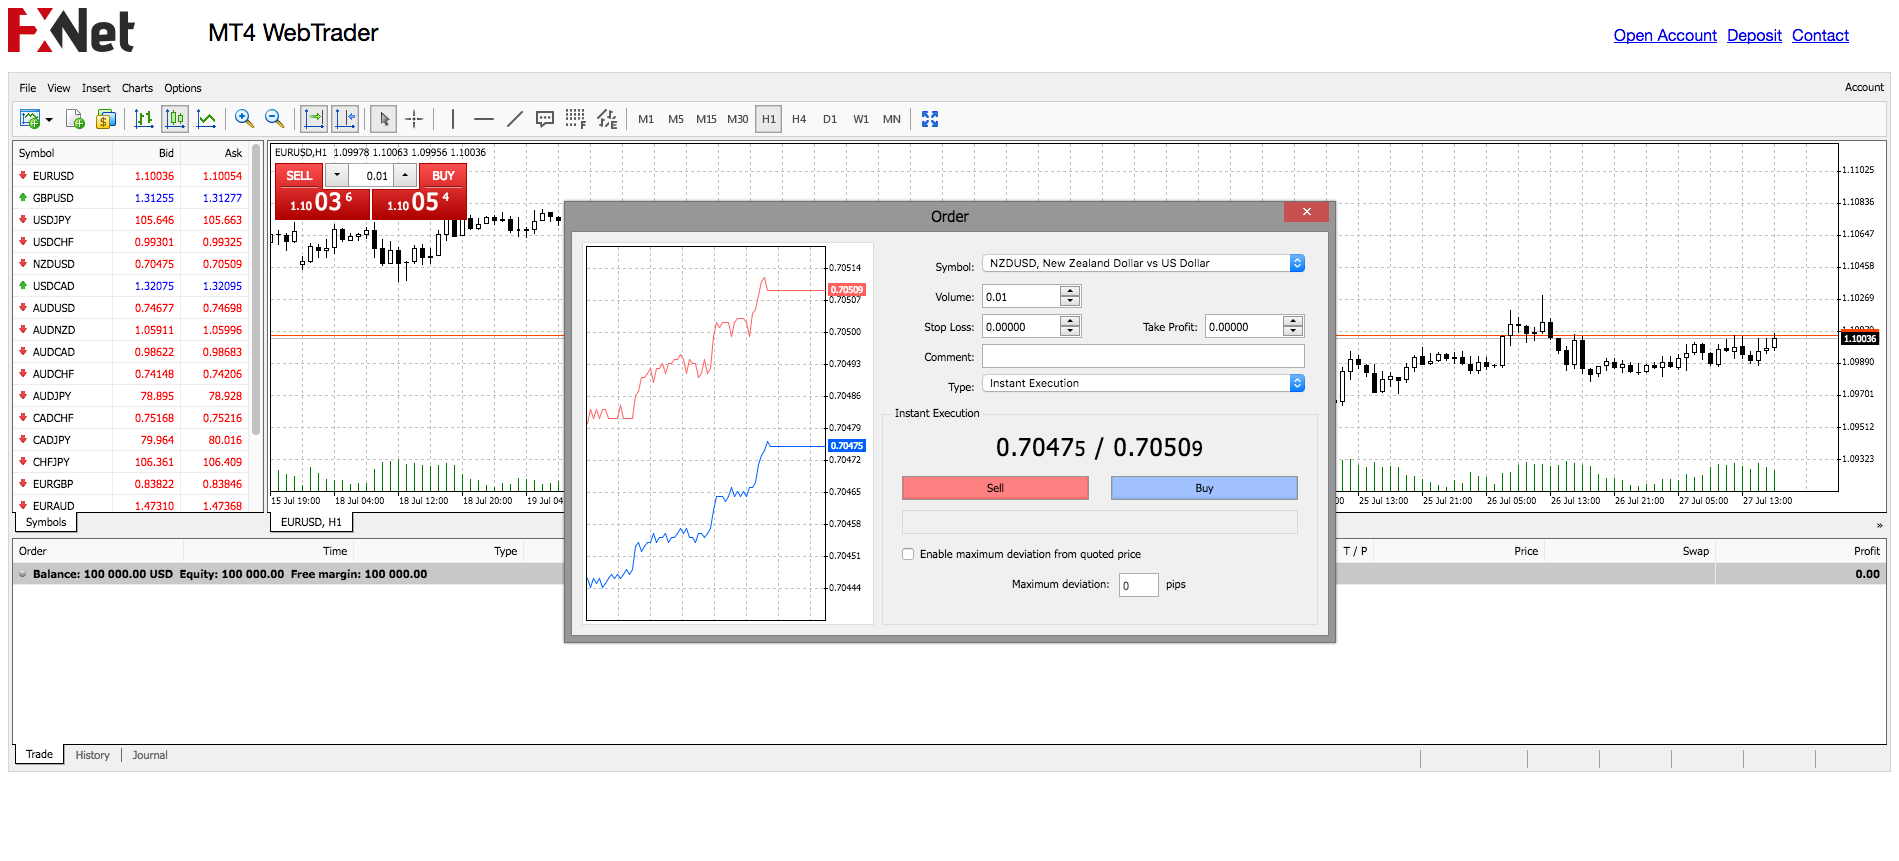Set timeframe to M5
The image size is (1899, 861).
pyautogui.click(x=676, y=119)
